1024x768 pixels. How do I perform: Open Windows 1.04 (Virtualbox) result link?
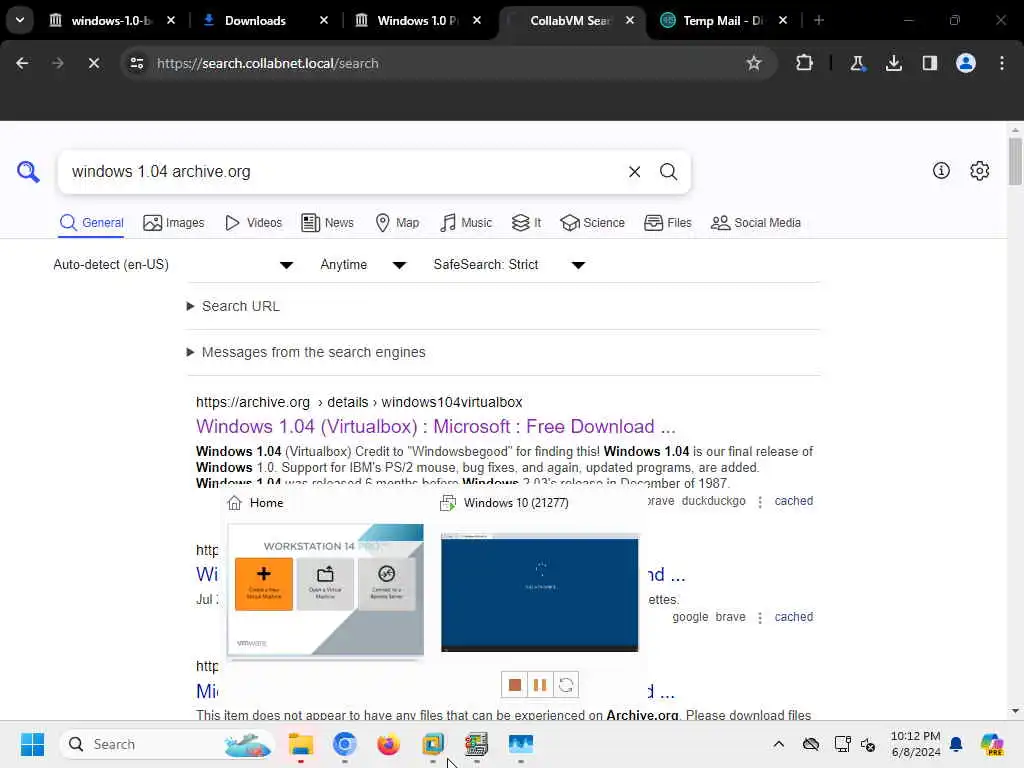tap(436, 426)
